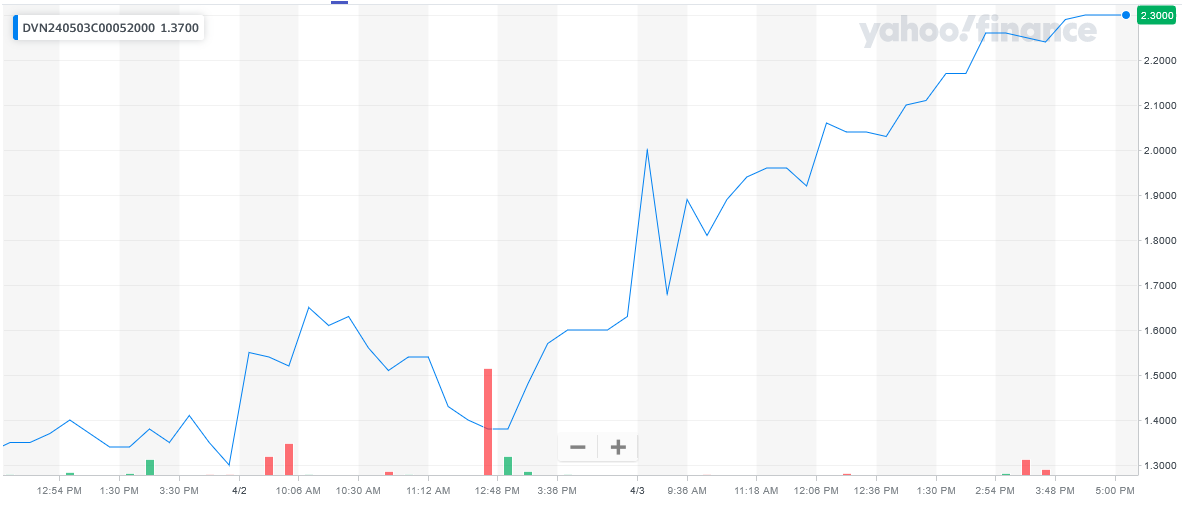
Task: Click the 10:06 AM time axis label
Action: (298, 491)
